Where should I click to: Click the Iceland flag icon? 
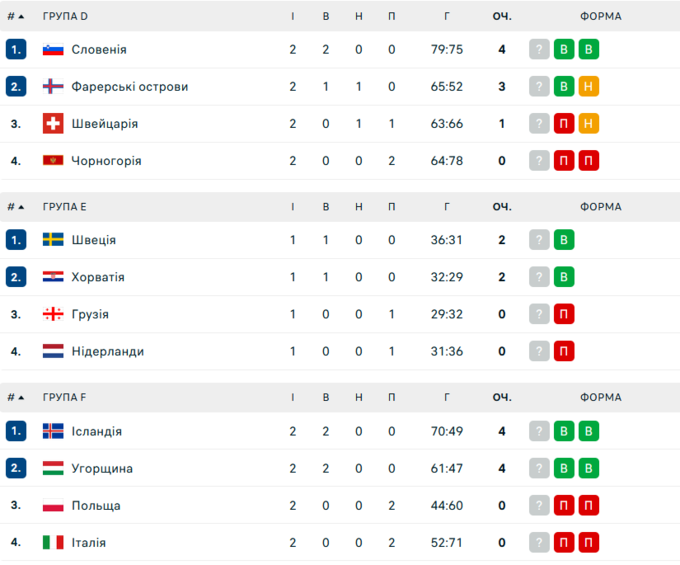tap(53, 431)
